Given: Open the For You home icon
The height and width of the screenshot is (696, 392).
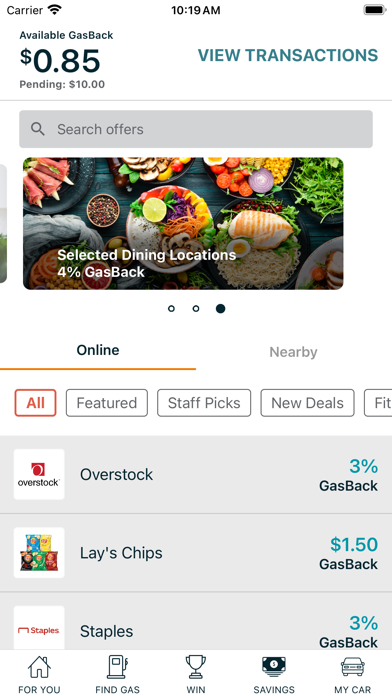Looking at the screenshot, I should point(39,667).
